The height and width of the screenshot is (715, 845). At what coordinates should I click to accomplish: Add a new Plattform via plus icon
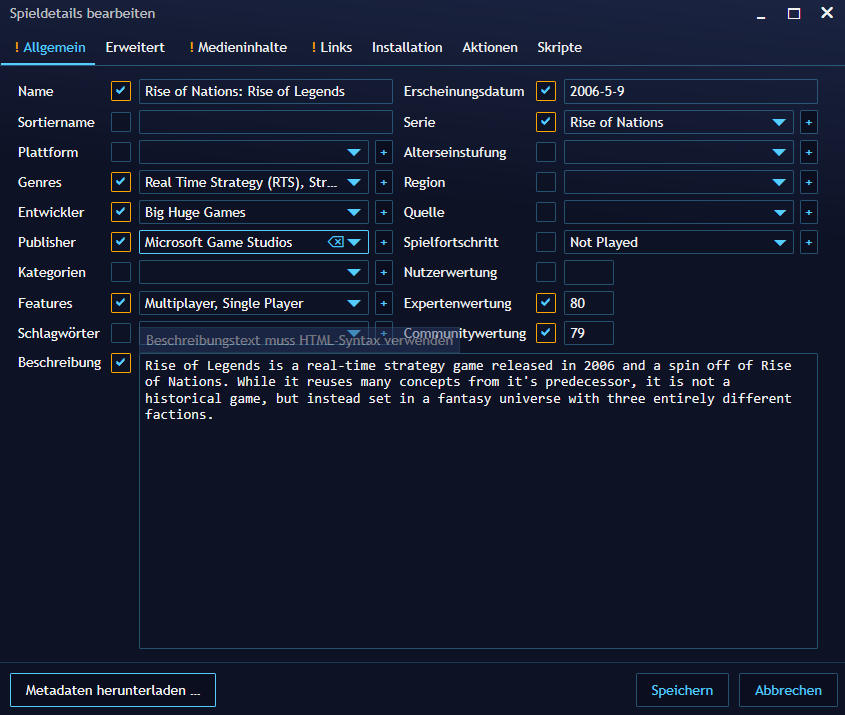coord(383,152)
